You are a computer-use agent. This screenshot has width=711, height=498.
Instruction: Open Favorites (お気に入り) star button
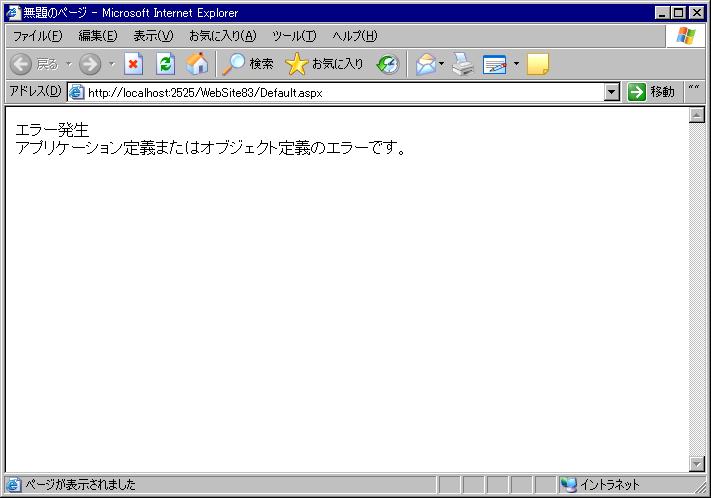pyautogui.click(x=325, y=64)
